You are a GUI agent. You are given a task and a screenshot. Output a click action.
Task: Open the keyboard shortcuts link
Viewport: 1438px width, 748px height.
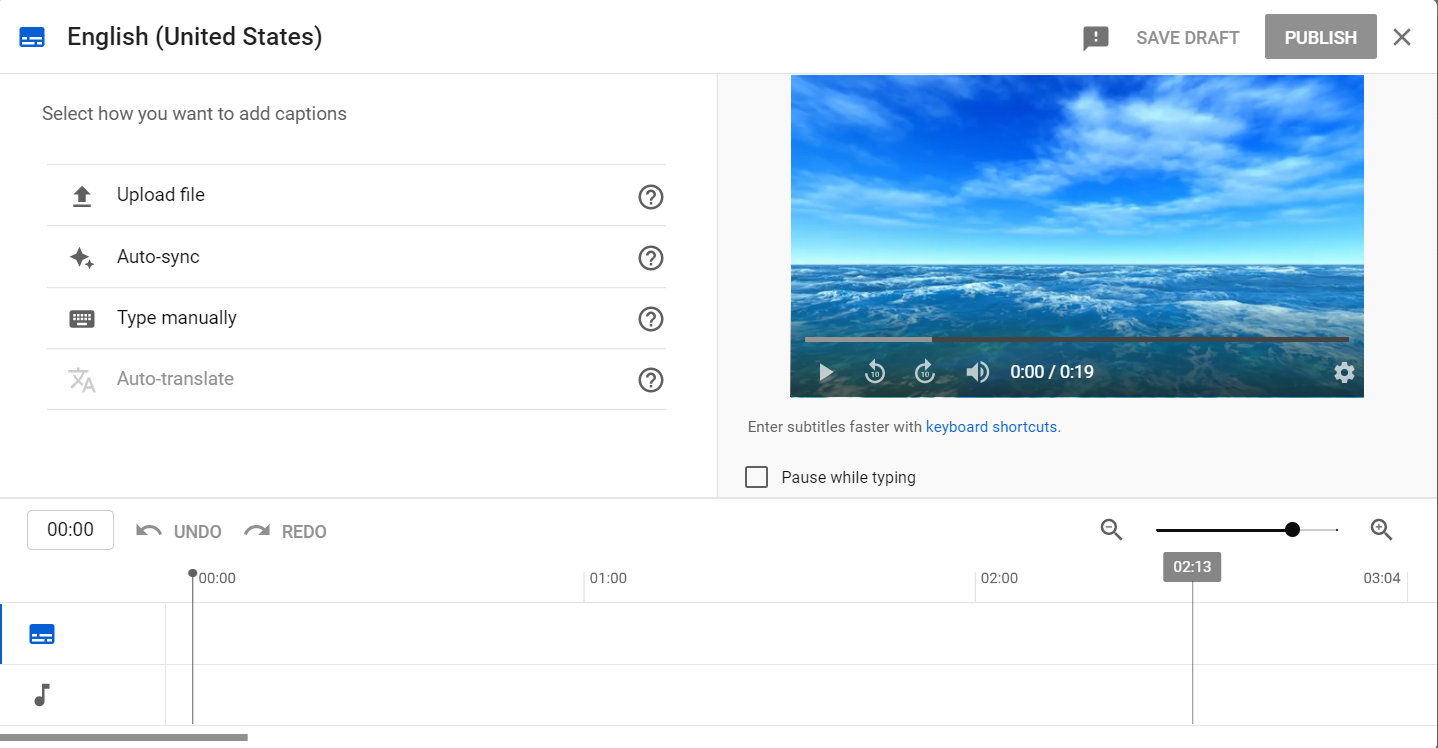[x=991, y=427]
